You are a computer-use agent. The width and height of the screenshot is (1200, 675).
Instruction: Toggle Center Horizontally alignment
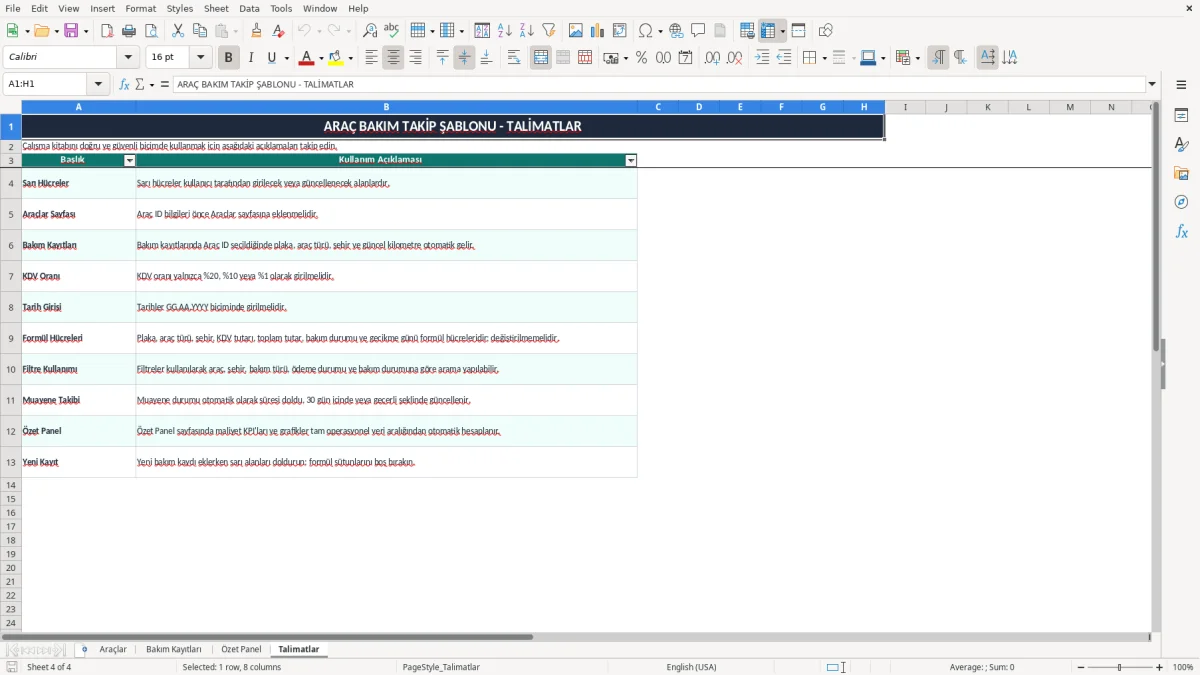(394, 58)
